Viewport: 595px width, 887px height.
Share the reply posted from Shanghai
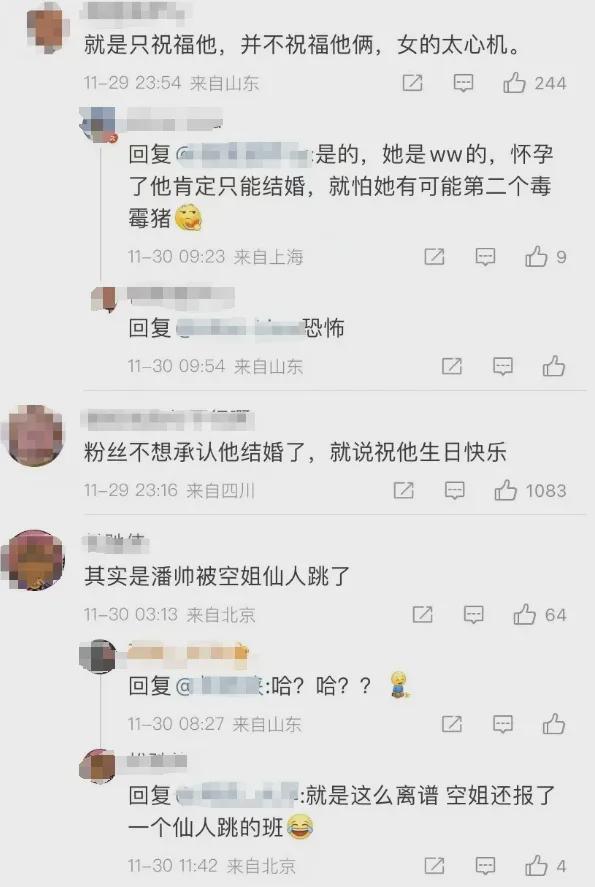(434, 257)
